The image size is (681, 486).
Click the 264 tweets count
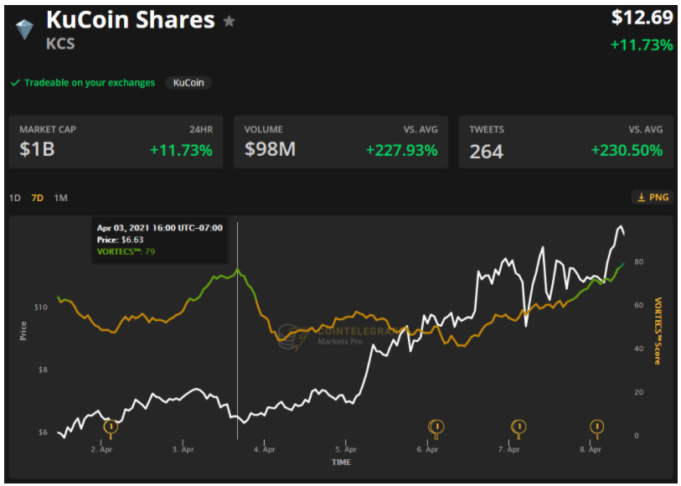click(x=486, y=152)
